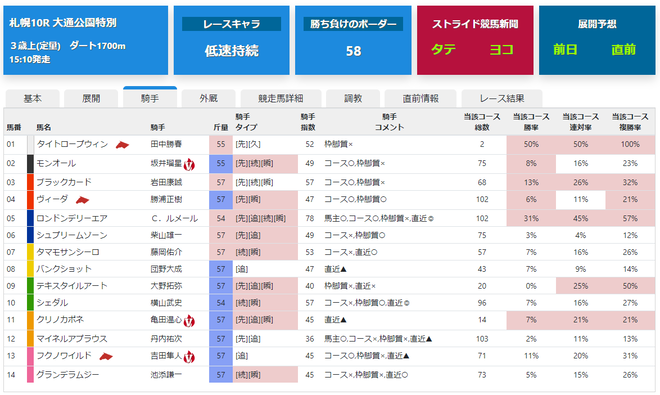
Task: Click red badge icon beside 吉田隼人
Action: (189, 357)
